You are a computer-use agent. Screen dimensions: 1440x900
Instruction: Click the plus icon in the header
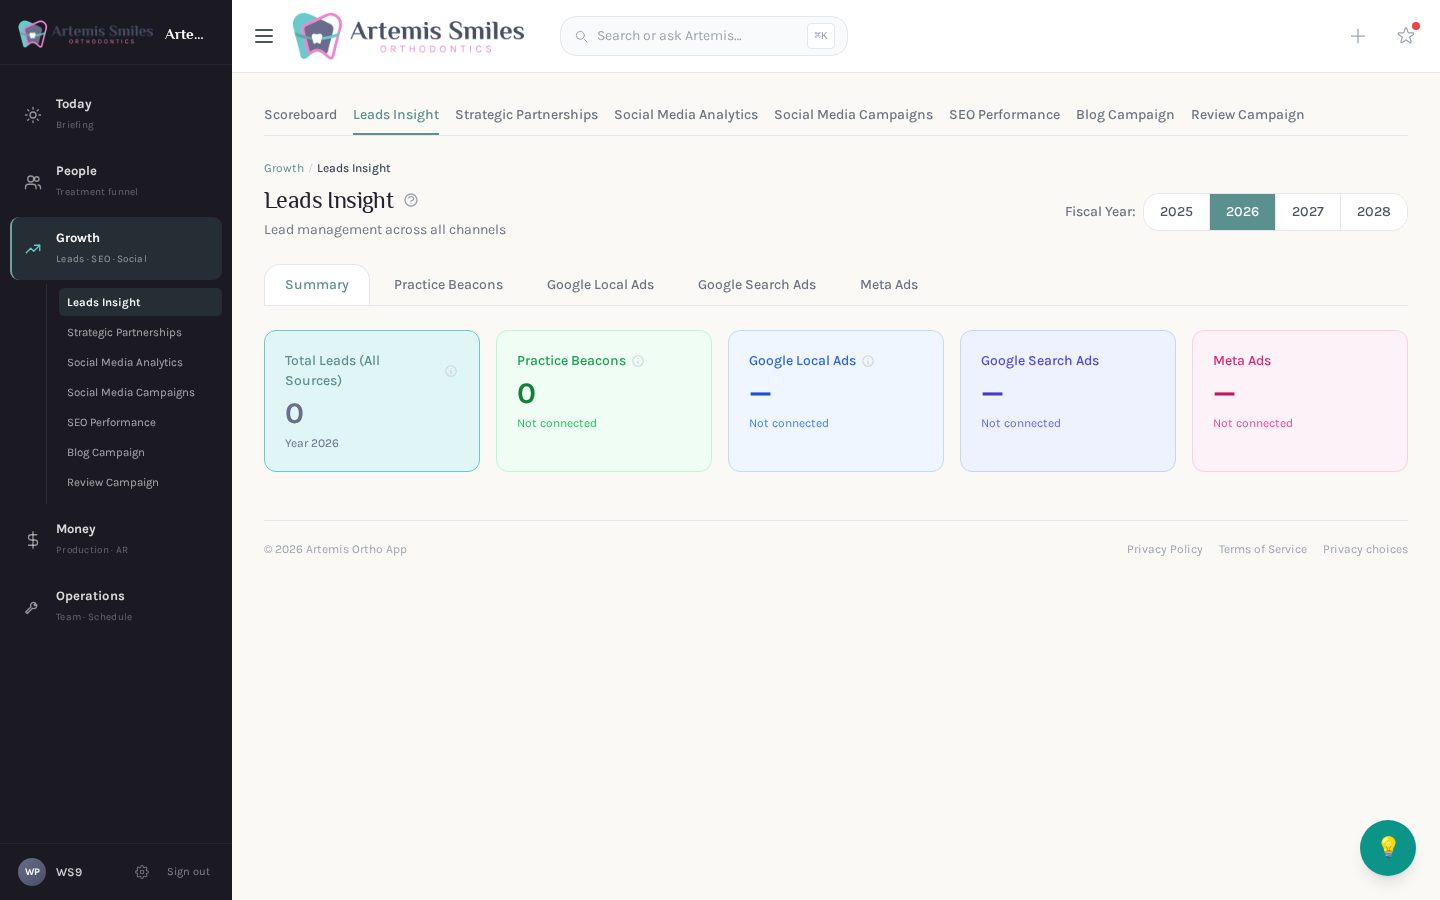pos(1358,36)
